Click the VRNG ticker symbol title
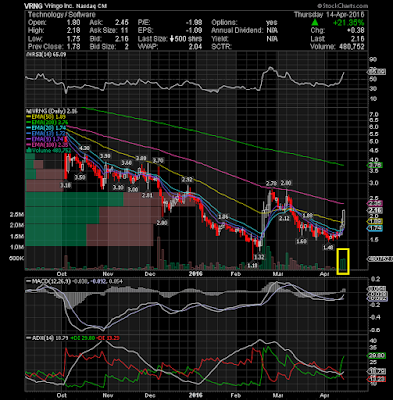The height and width of the screenshot is (400, 393). click(x=34, y=6)
